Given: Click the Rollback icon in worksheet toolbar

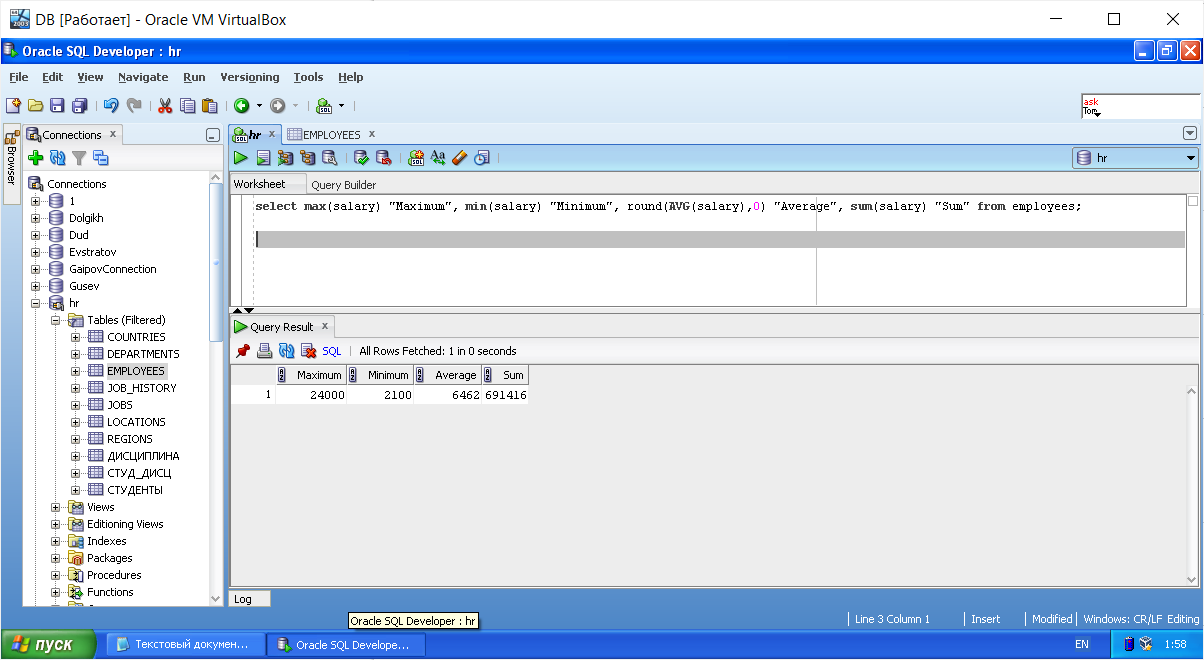Looking at the screenshot, I should [x=383, y=158].
